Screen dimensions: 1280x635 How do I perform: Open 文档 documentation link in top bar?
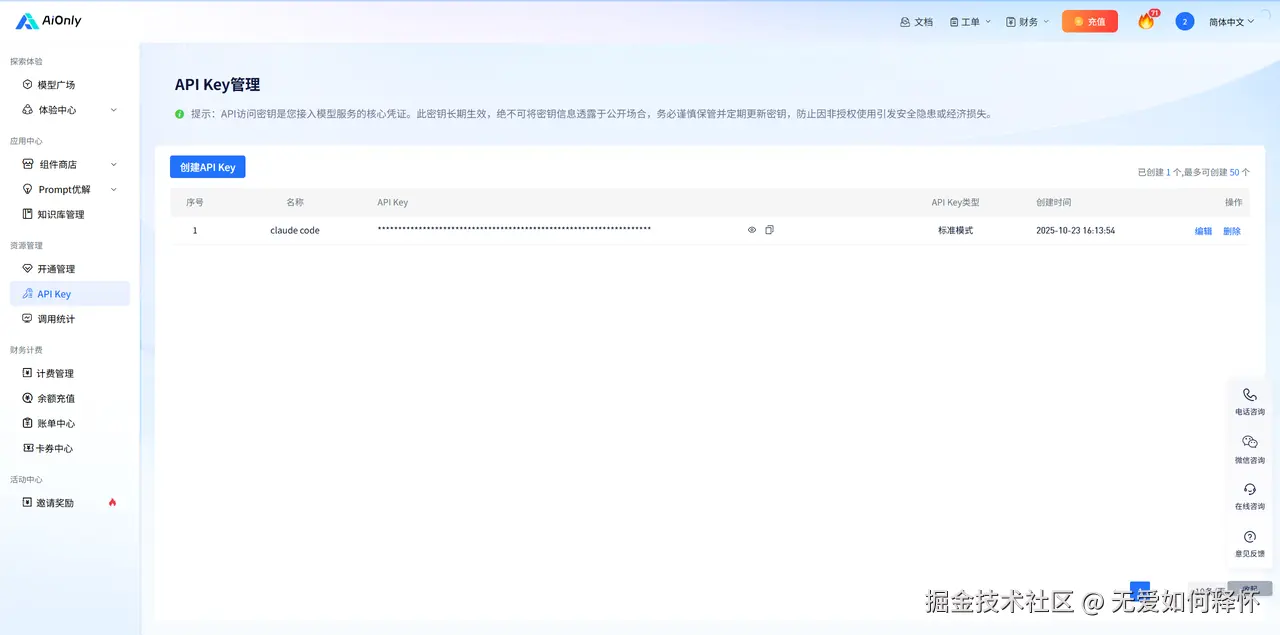916,21
